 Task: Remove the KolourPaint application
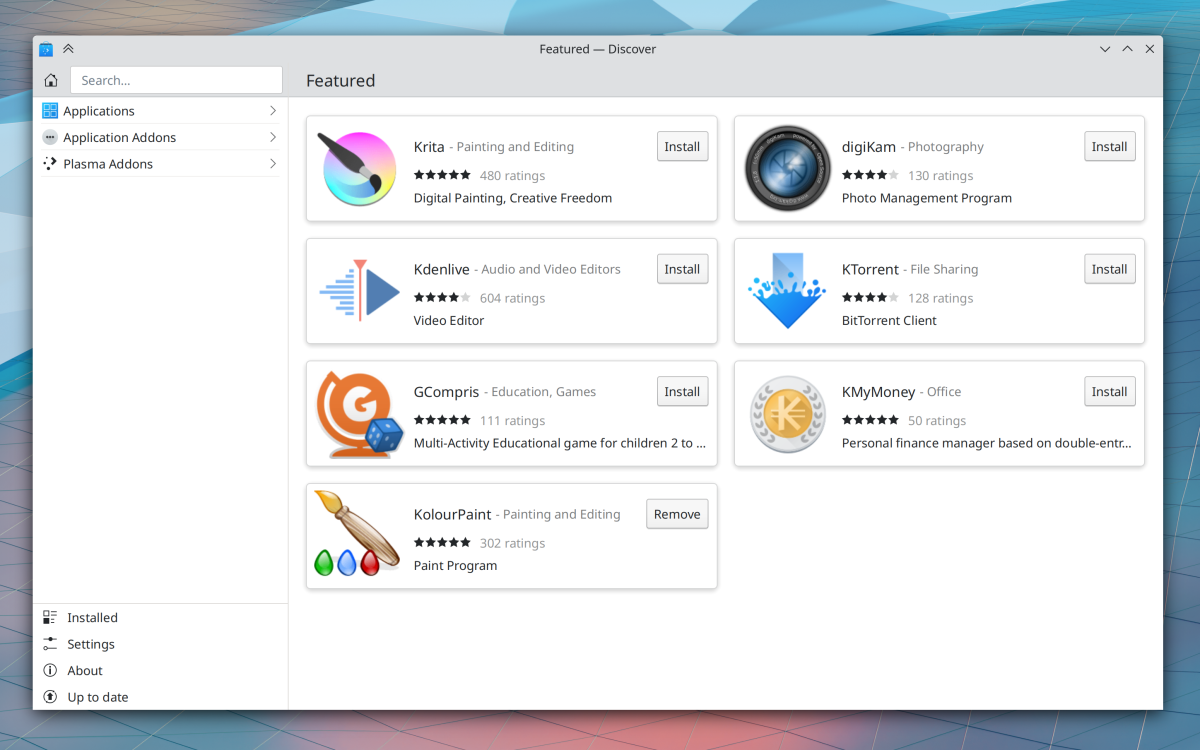677,514
